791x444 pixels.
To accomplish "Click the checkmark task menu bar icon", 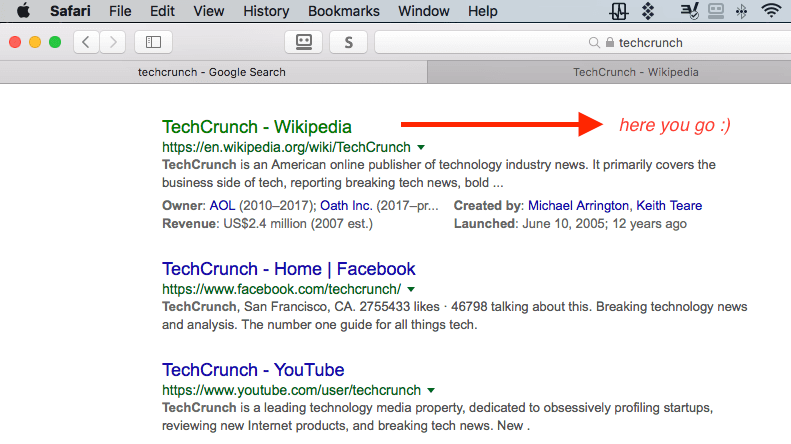I will (x=689, y=11).
